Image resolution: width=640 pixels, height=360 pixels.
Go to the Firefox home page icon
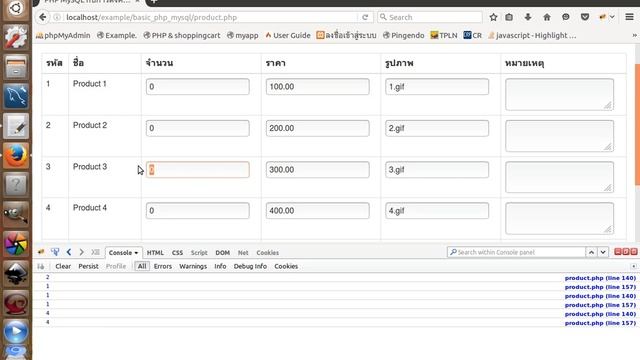pos(547,17)
